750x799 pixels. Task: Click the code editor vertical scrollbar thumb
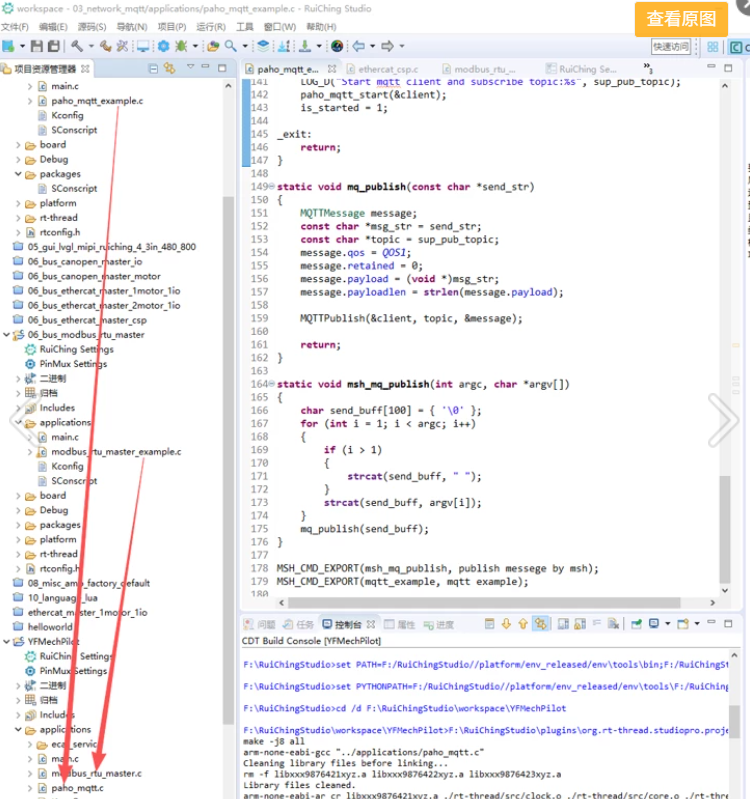[725, 529]
